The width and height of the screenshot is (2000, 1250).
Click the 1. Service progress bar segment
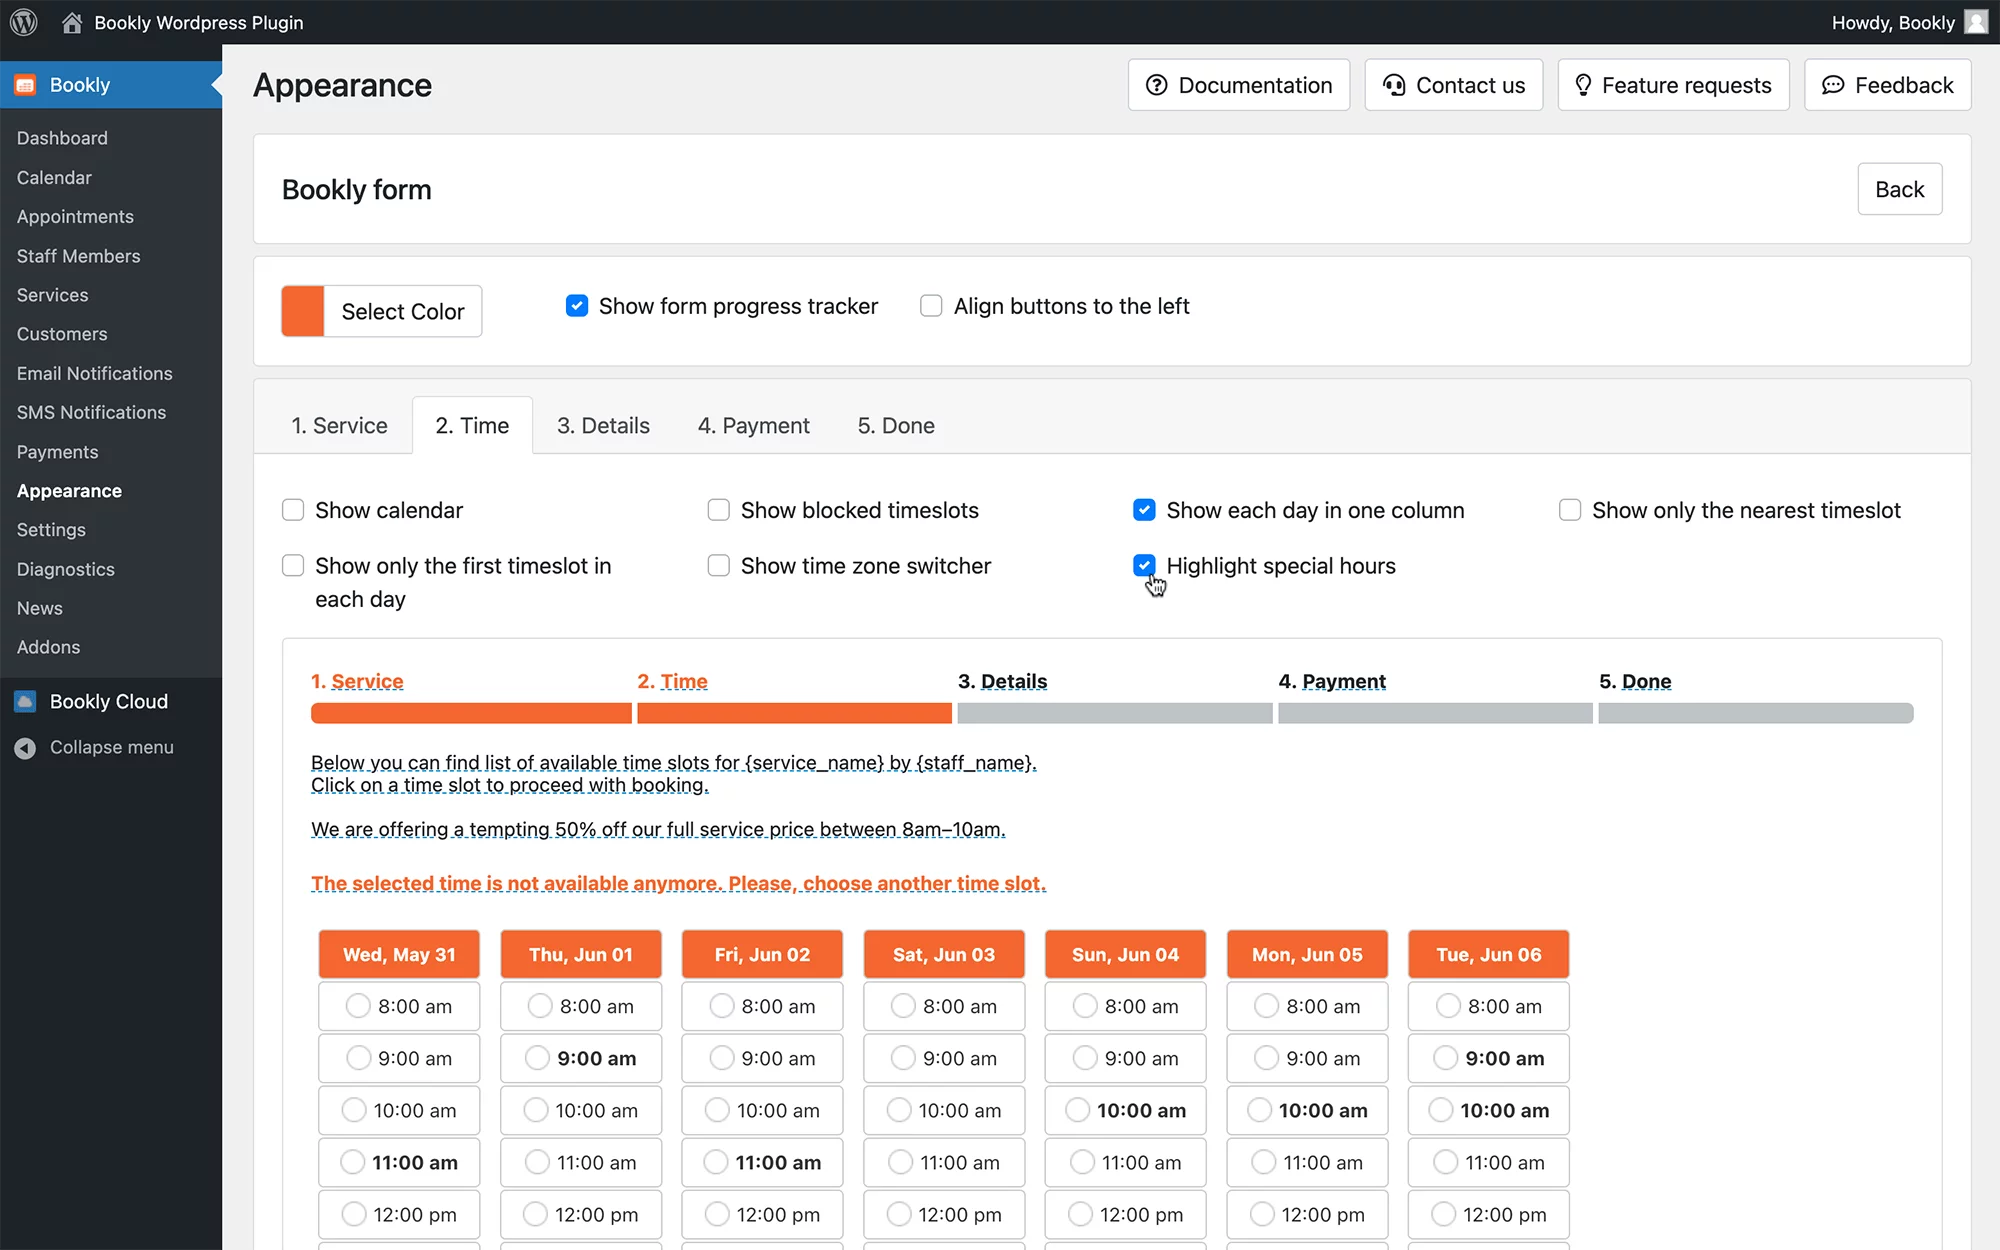(471, 713)
